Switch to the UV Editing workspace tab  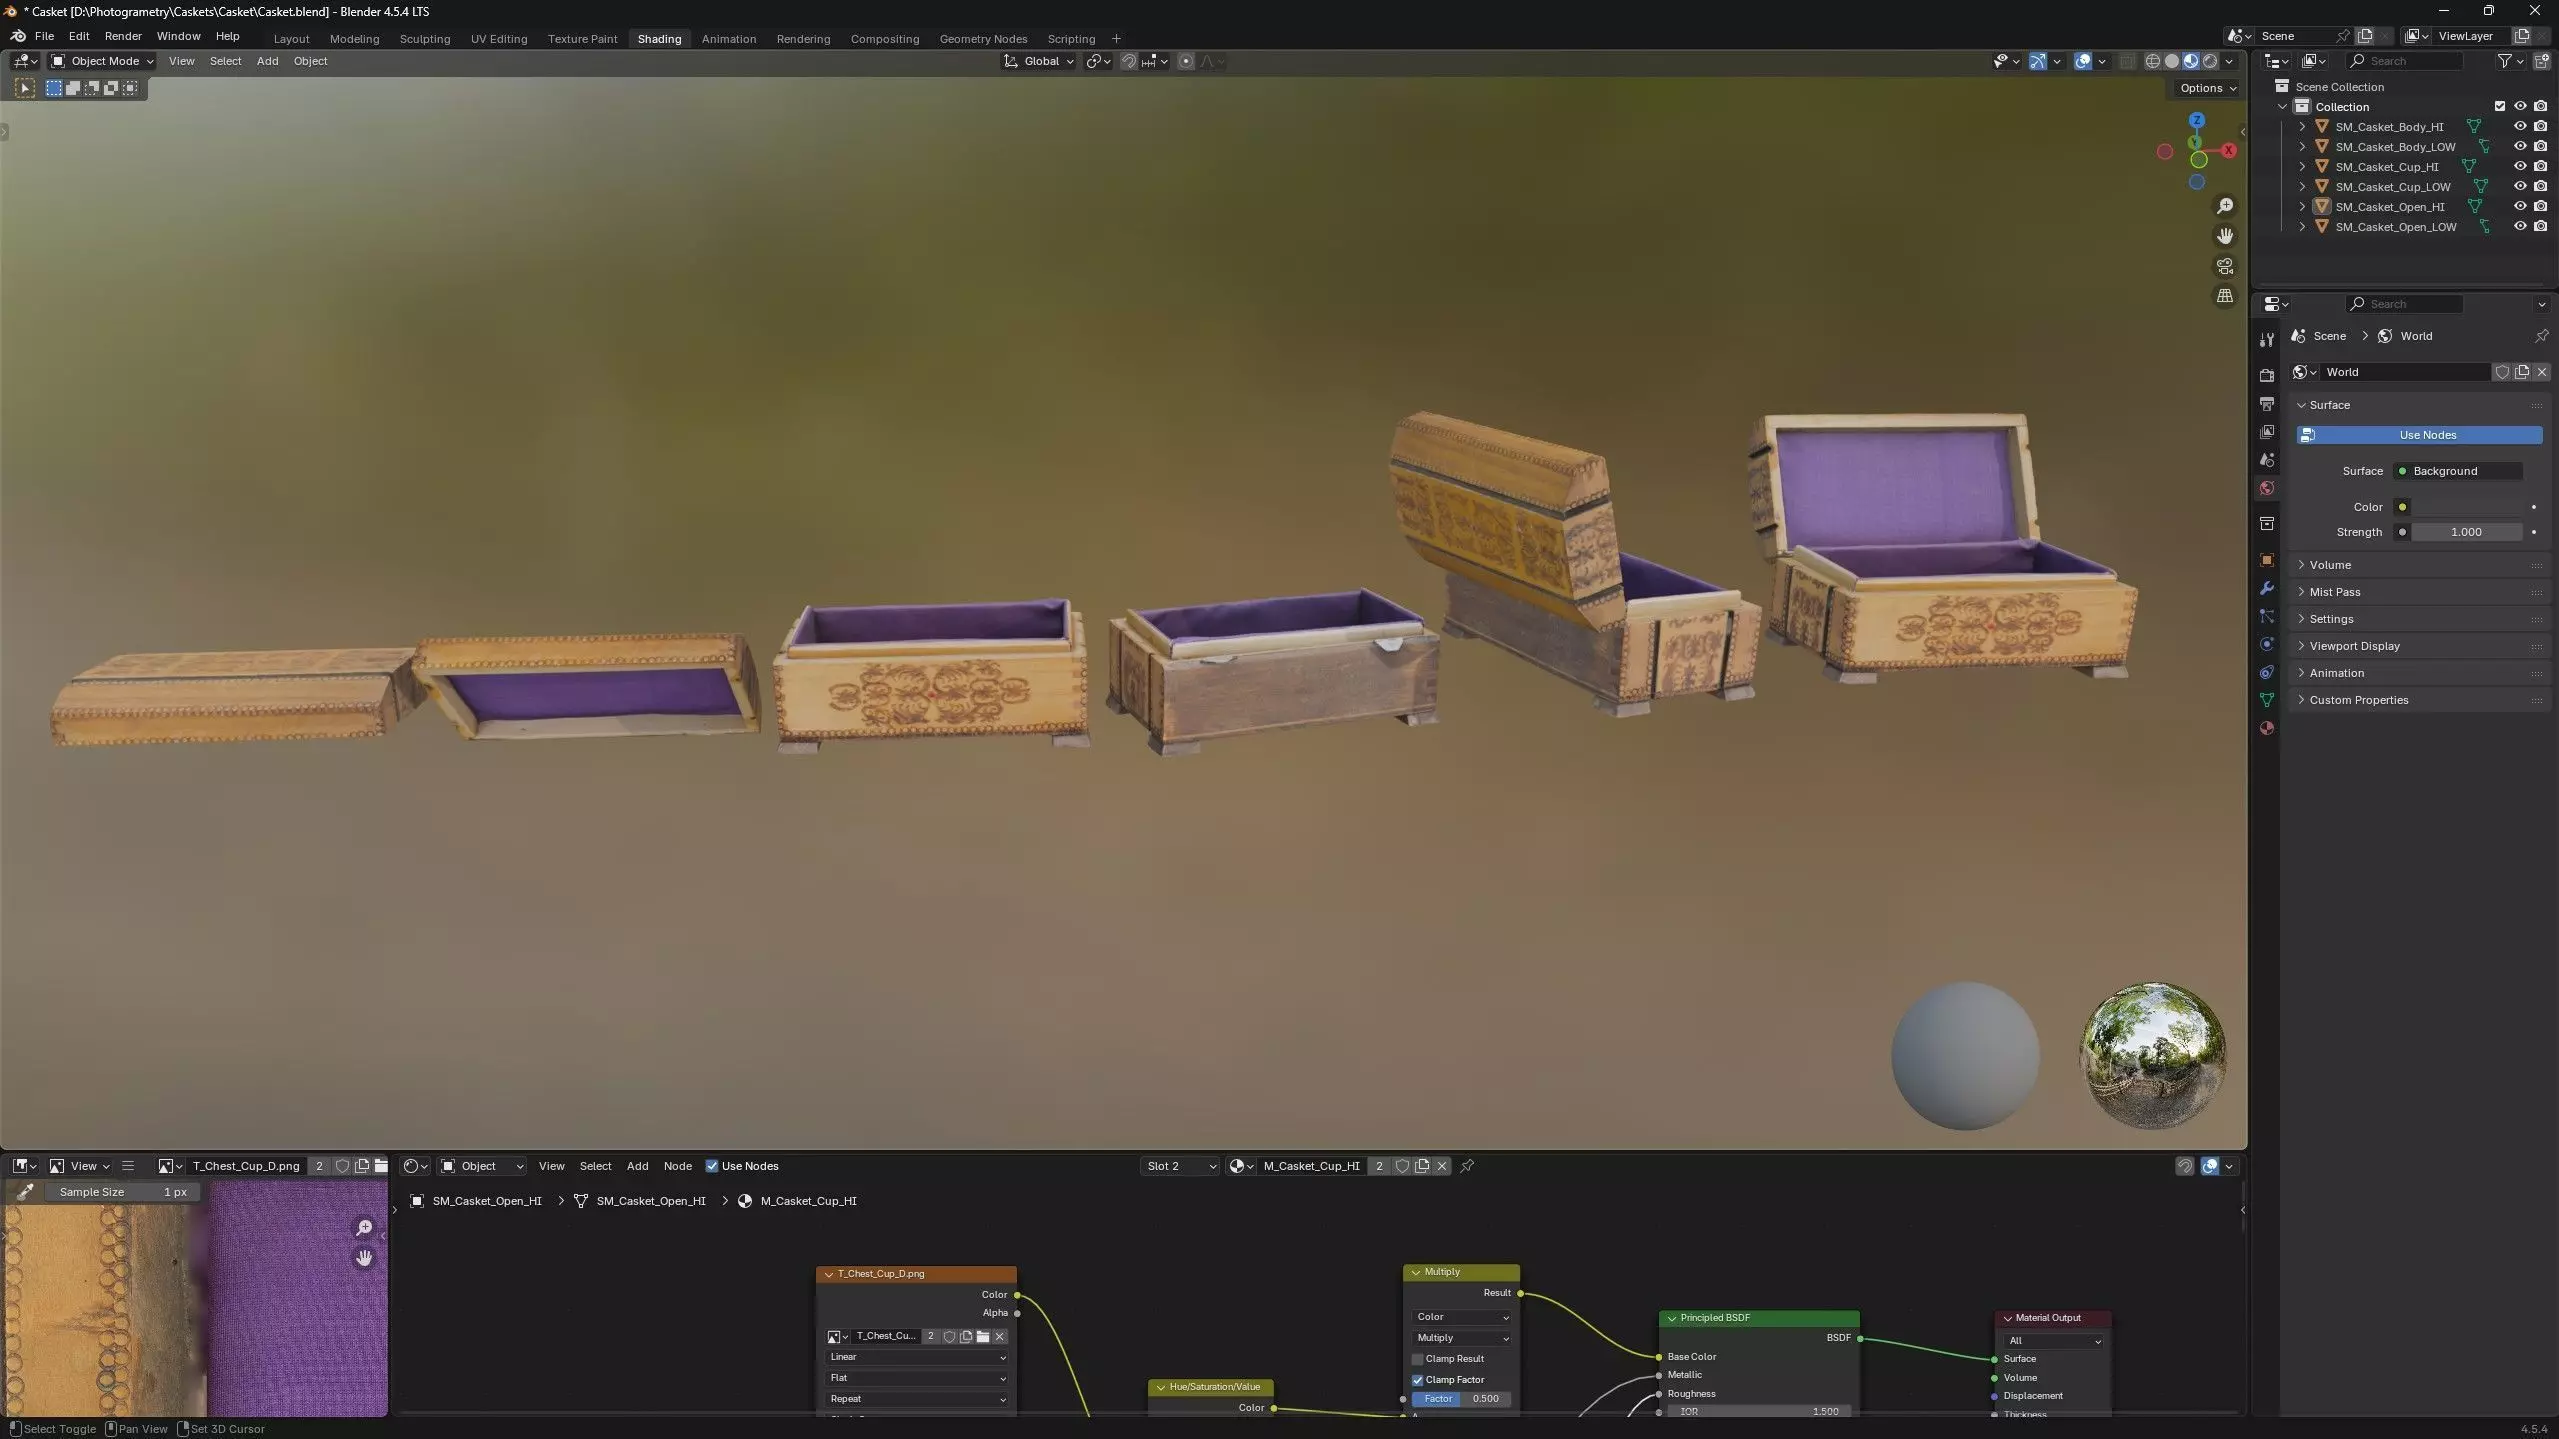coord(498,39)
